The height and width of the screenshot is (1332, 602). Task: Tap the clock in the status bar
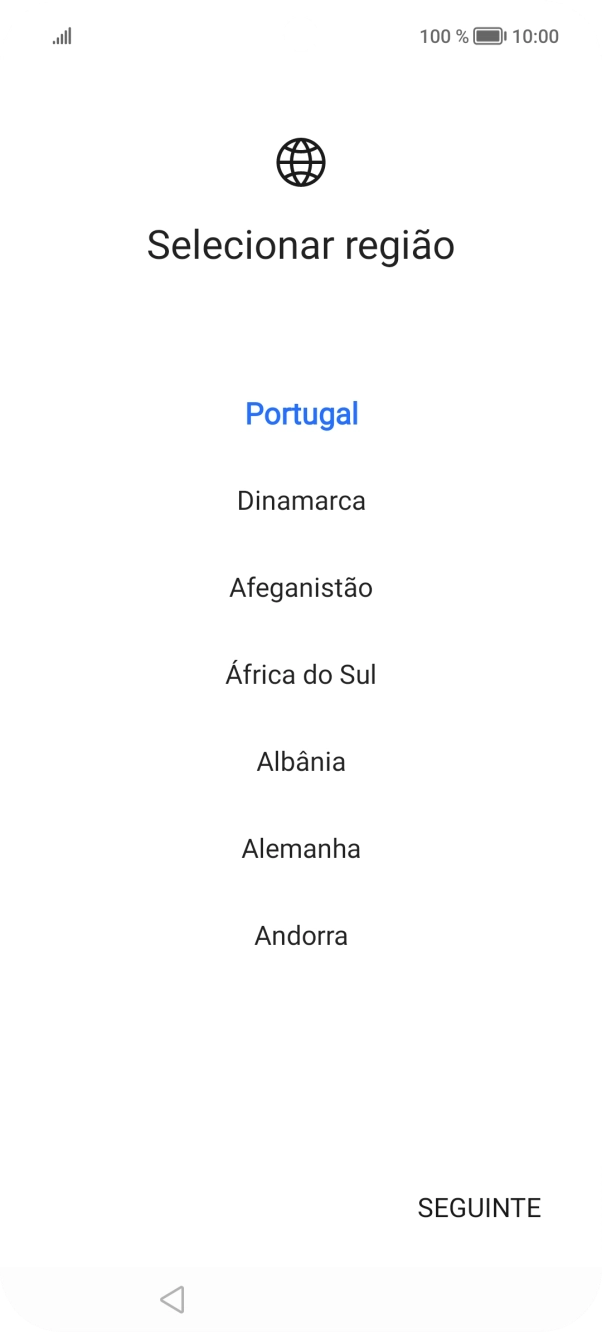point(537,36)
